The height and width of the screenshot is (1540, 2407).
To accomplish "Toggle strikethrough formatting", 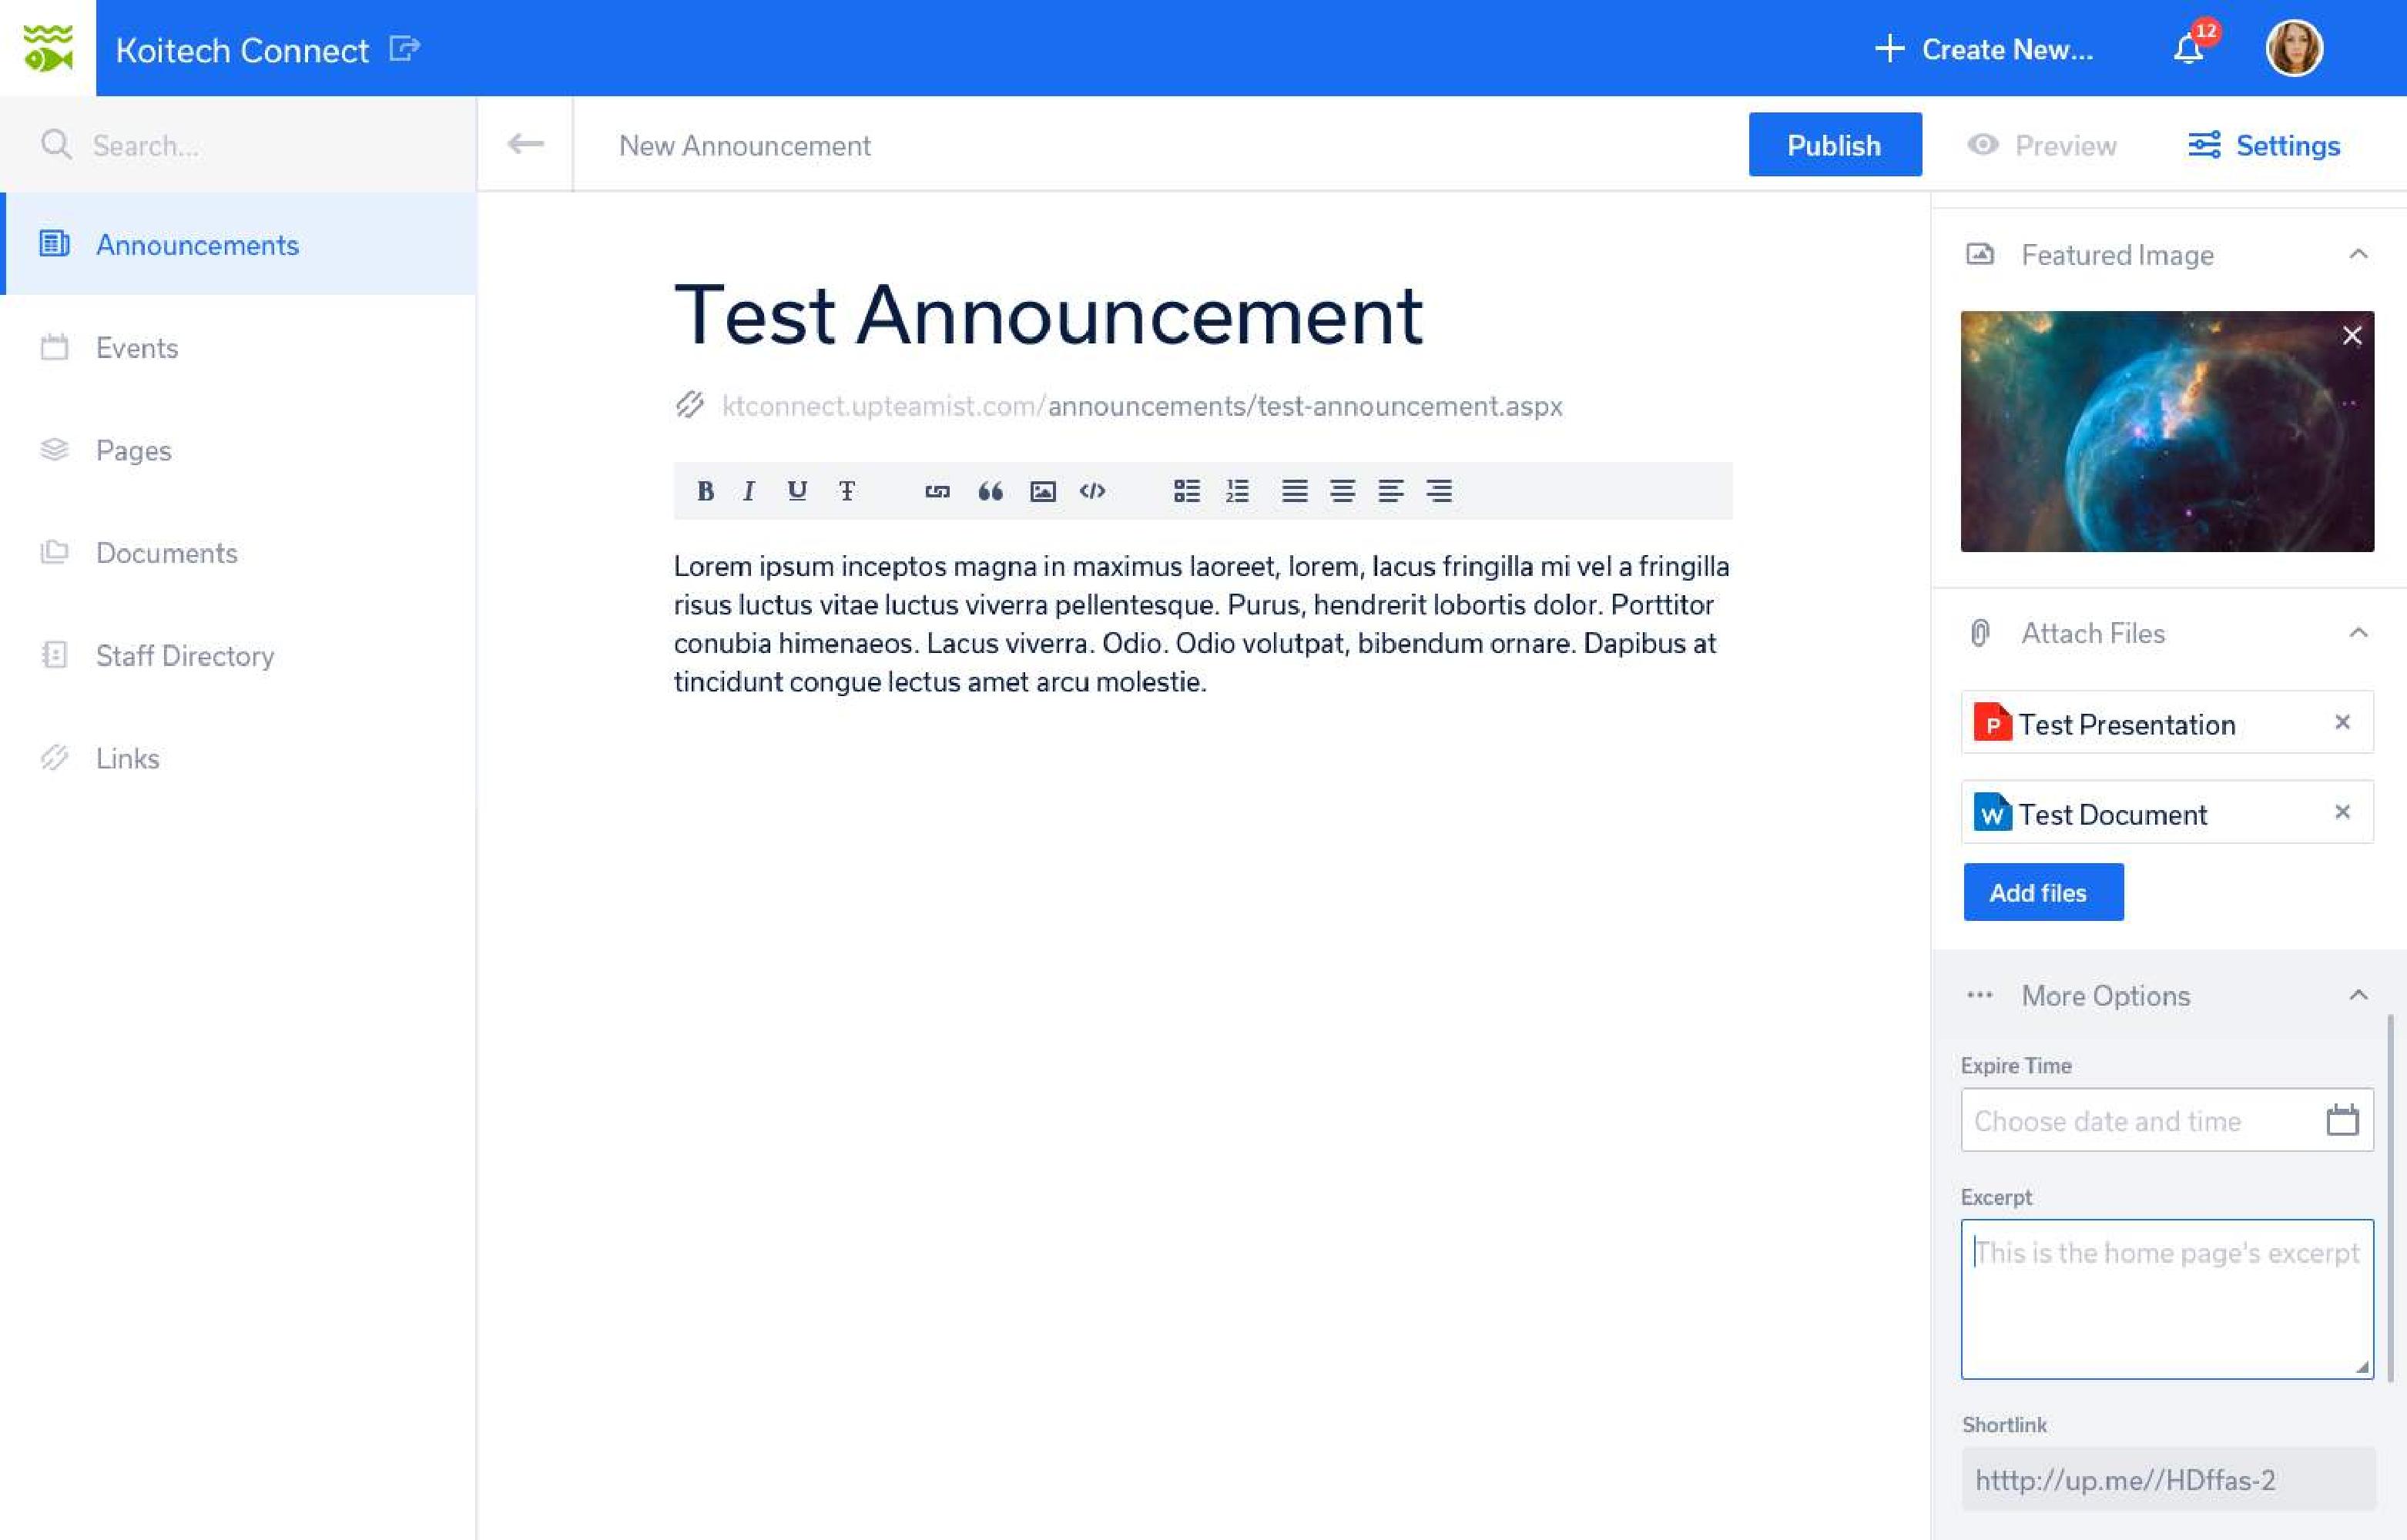I will tap(847, 491).
